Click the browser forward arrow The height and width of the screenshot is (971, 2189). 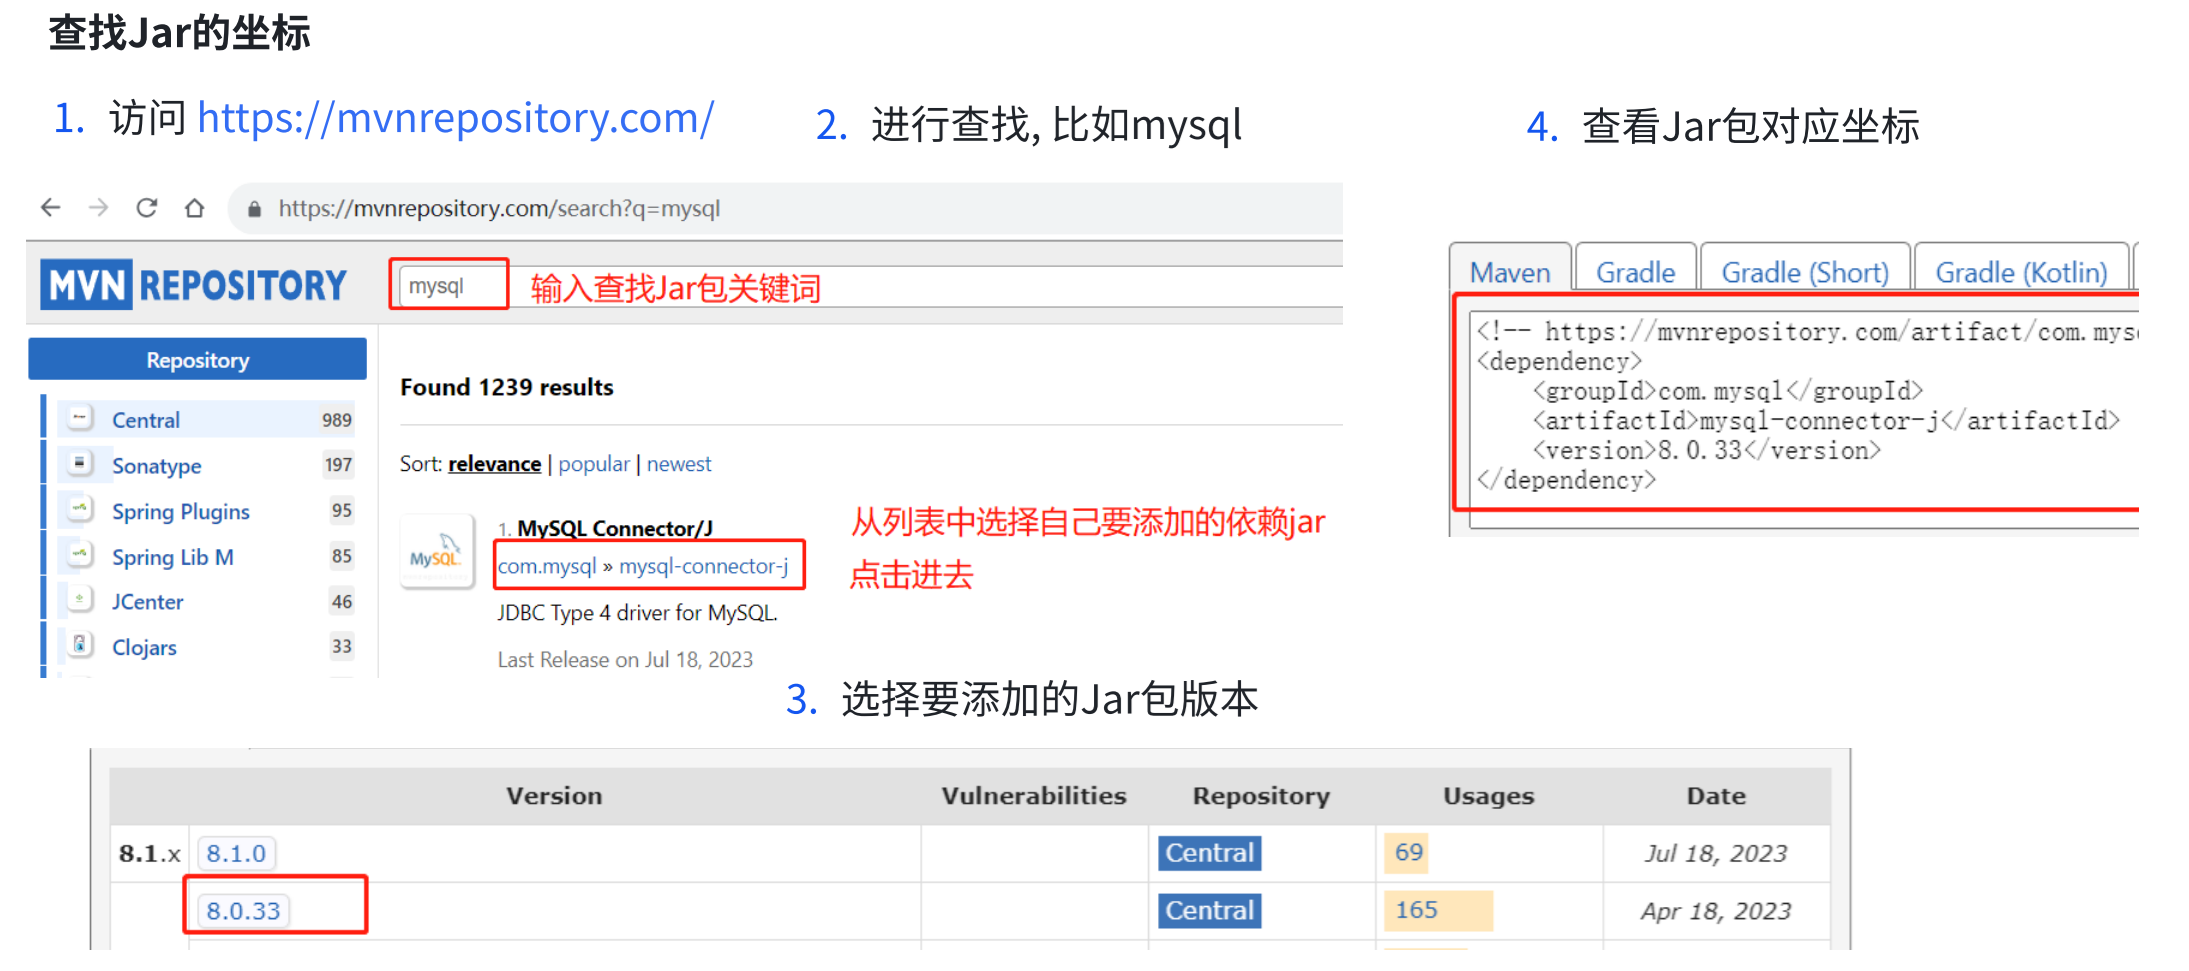(98, 208)
